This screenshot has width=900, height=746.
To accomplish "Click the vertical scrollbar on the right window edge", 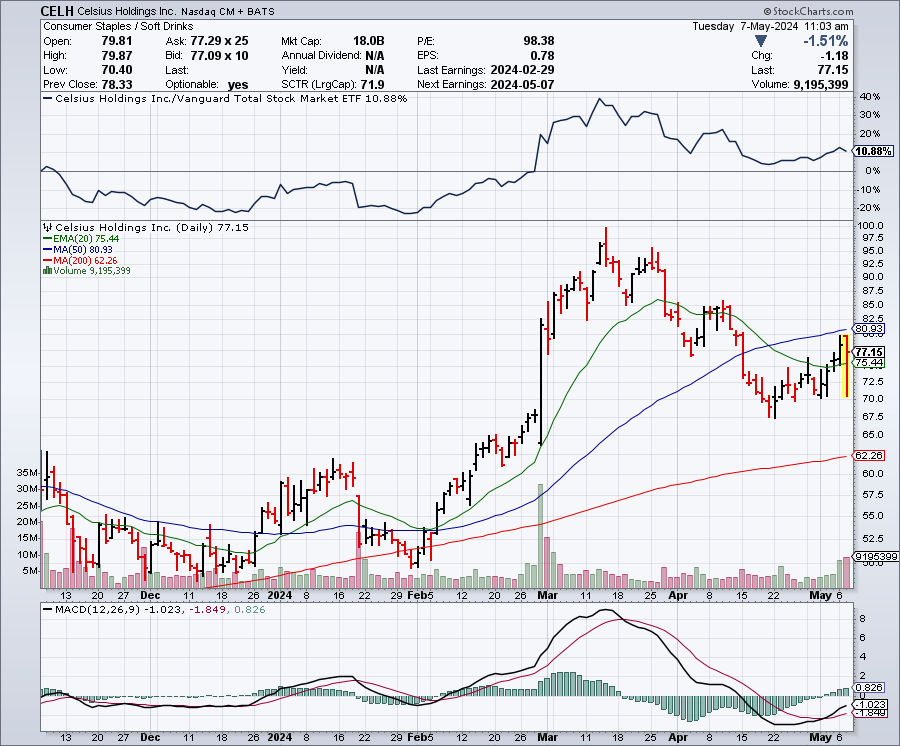I will click(x=894, y=373).
